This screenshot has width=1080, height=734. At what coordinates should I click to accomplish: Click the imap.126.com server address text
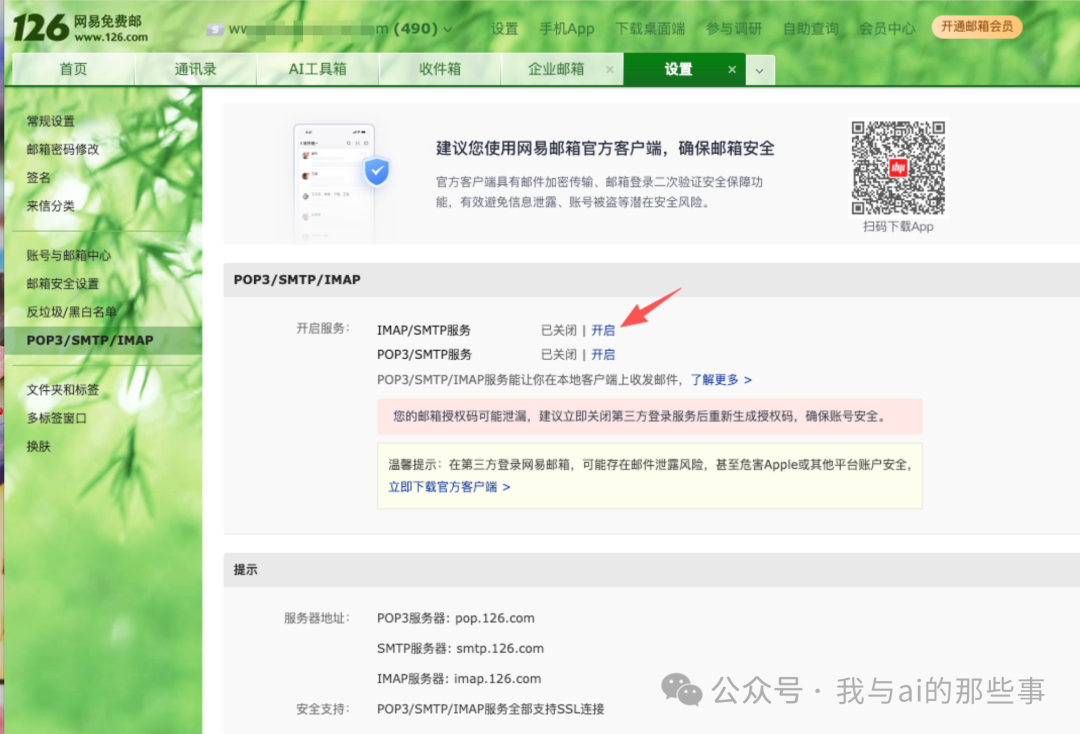pyautogui.click(x=497, y=679)
